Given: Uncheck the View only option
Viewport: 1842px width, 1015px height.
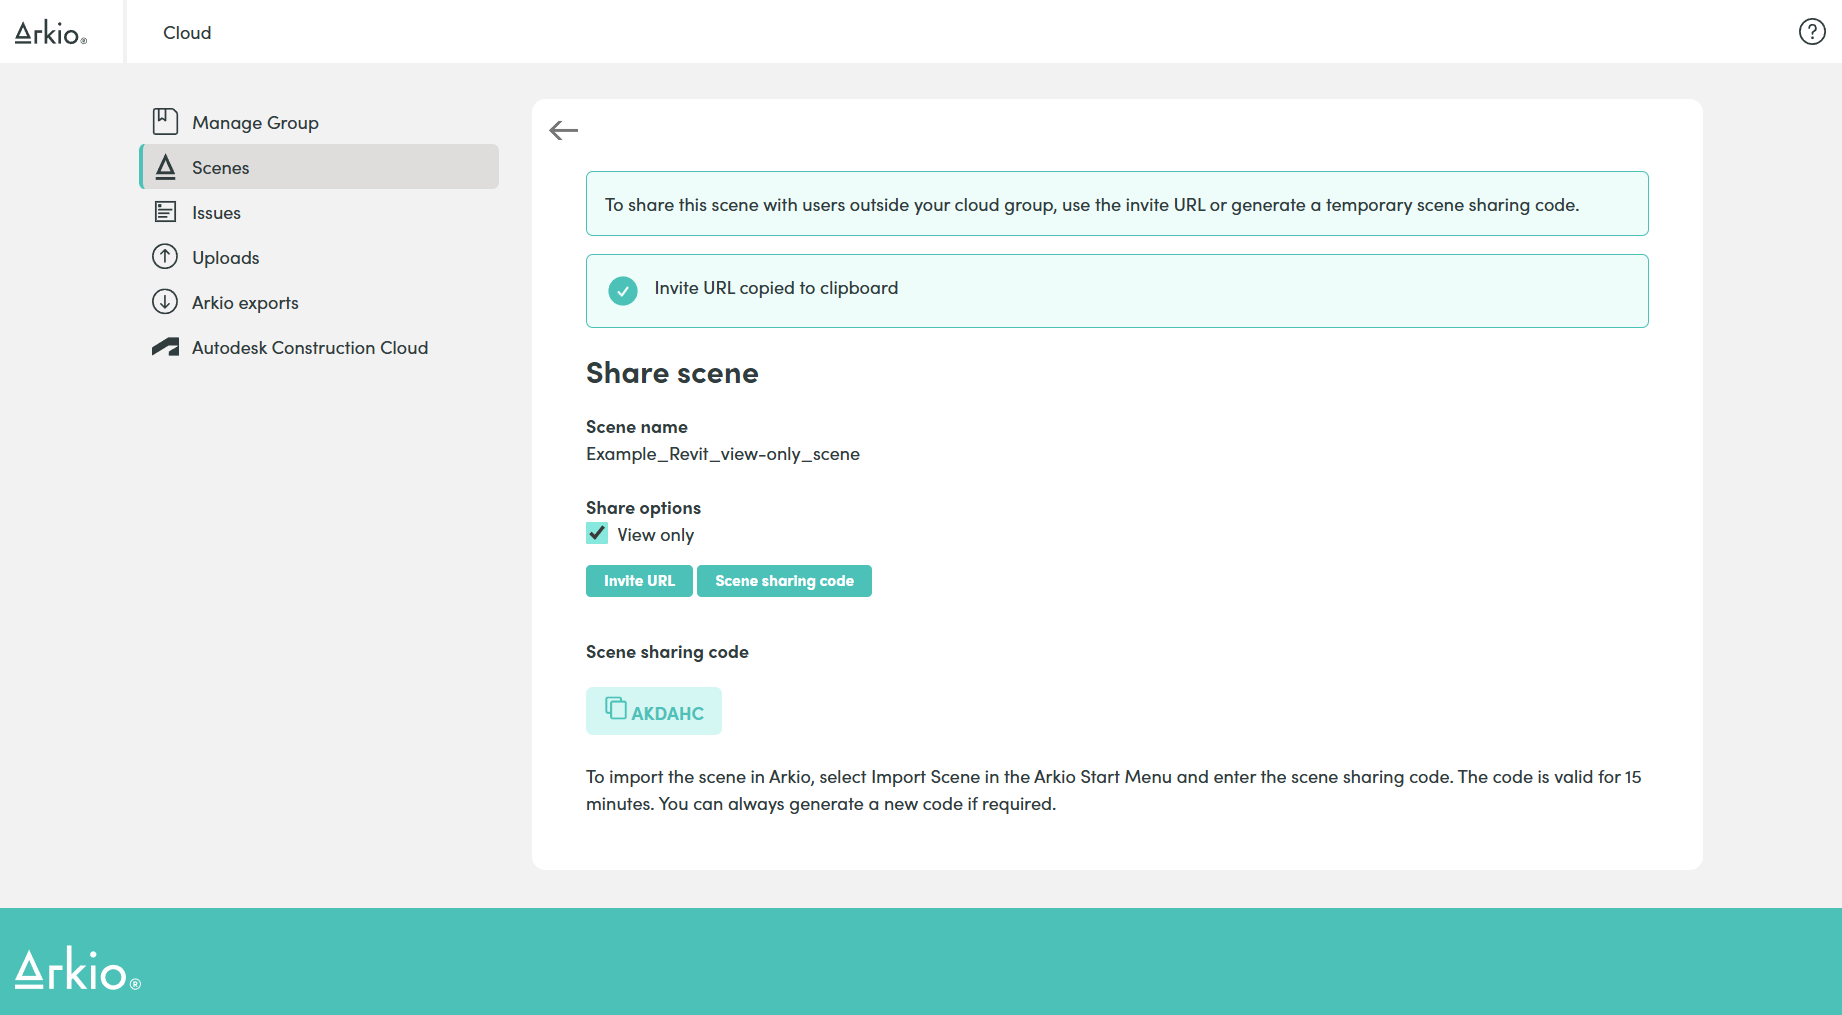Looking at the screenshot, I should point(596,533).
